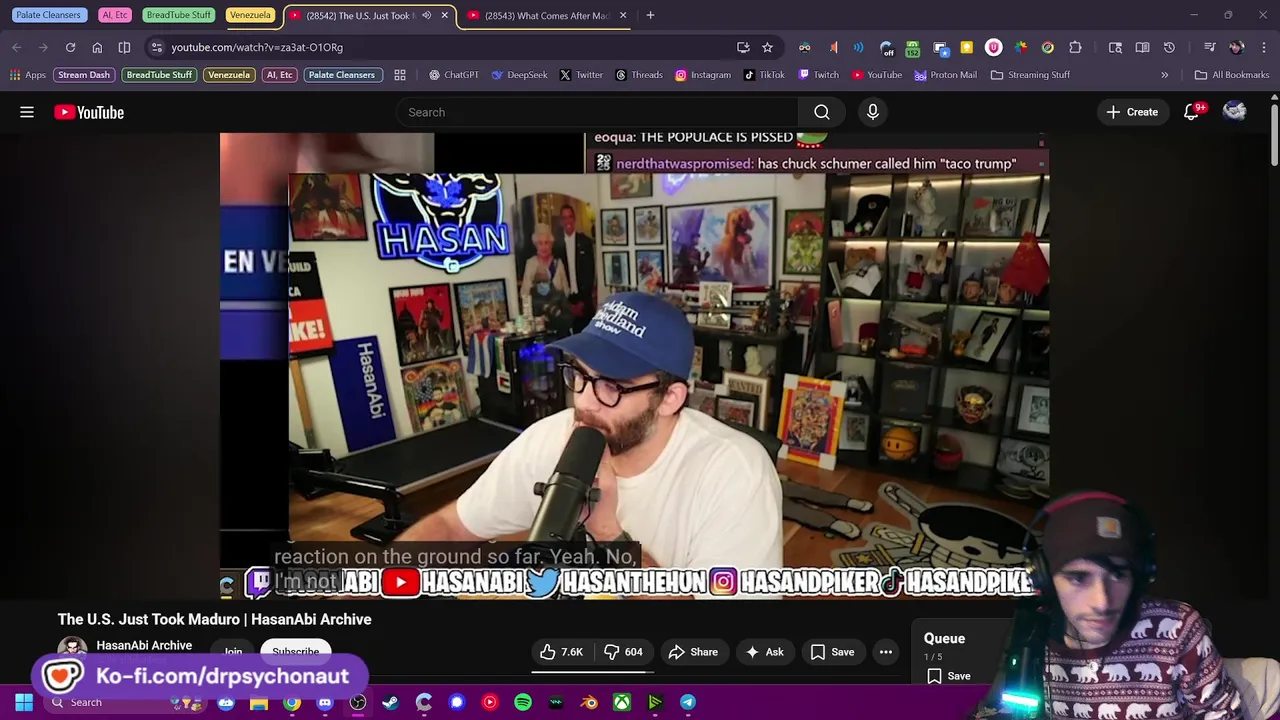The image size is (1280, 720).
Task: Open the ChatGPT bookmark
Action: (453, 75)
